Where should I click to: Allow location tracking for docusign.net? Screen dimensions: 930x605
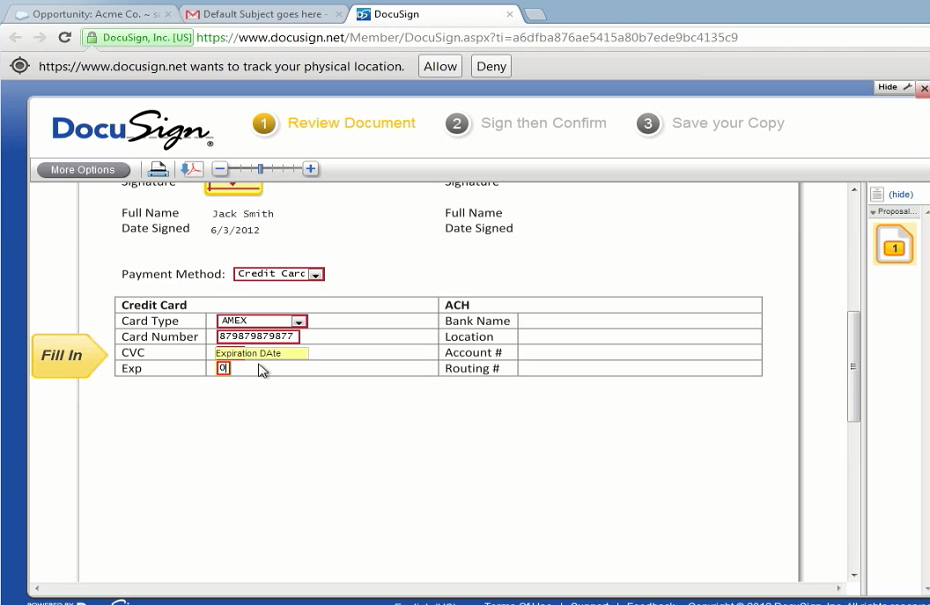pyautogui.click(x=440, y=66)
